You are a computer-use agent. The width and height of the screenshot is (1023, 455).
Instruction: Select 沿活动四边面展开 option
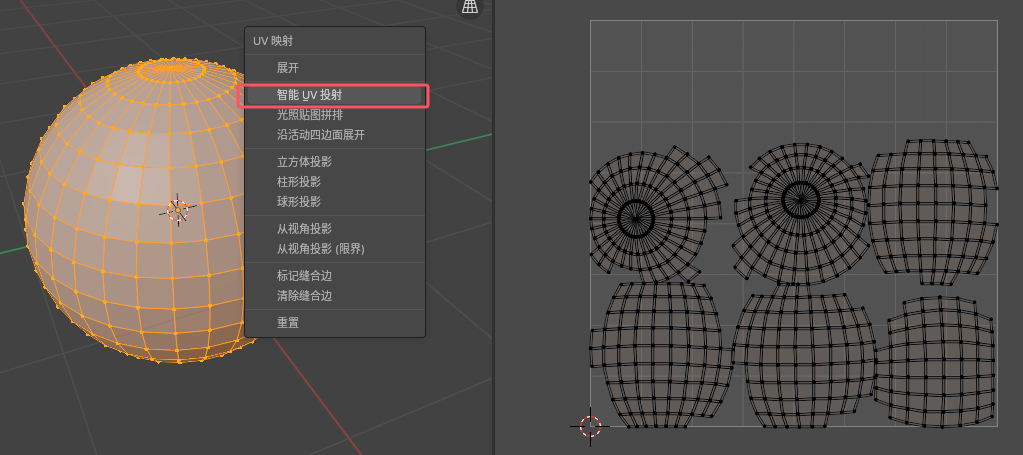click(320, 135)
